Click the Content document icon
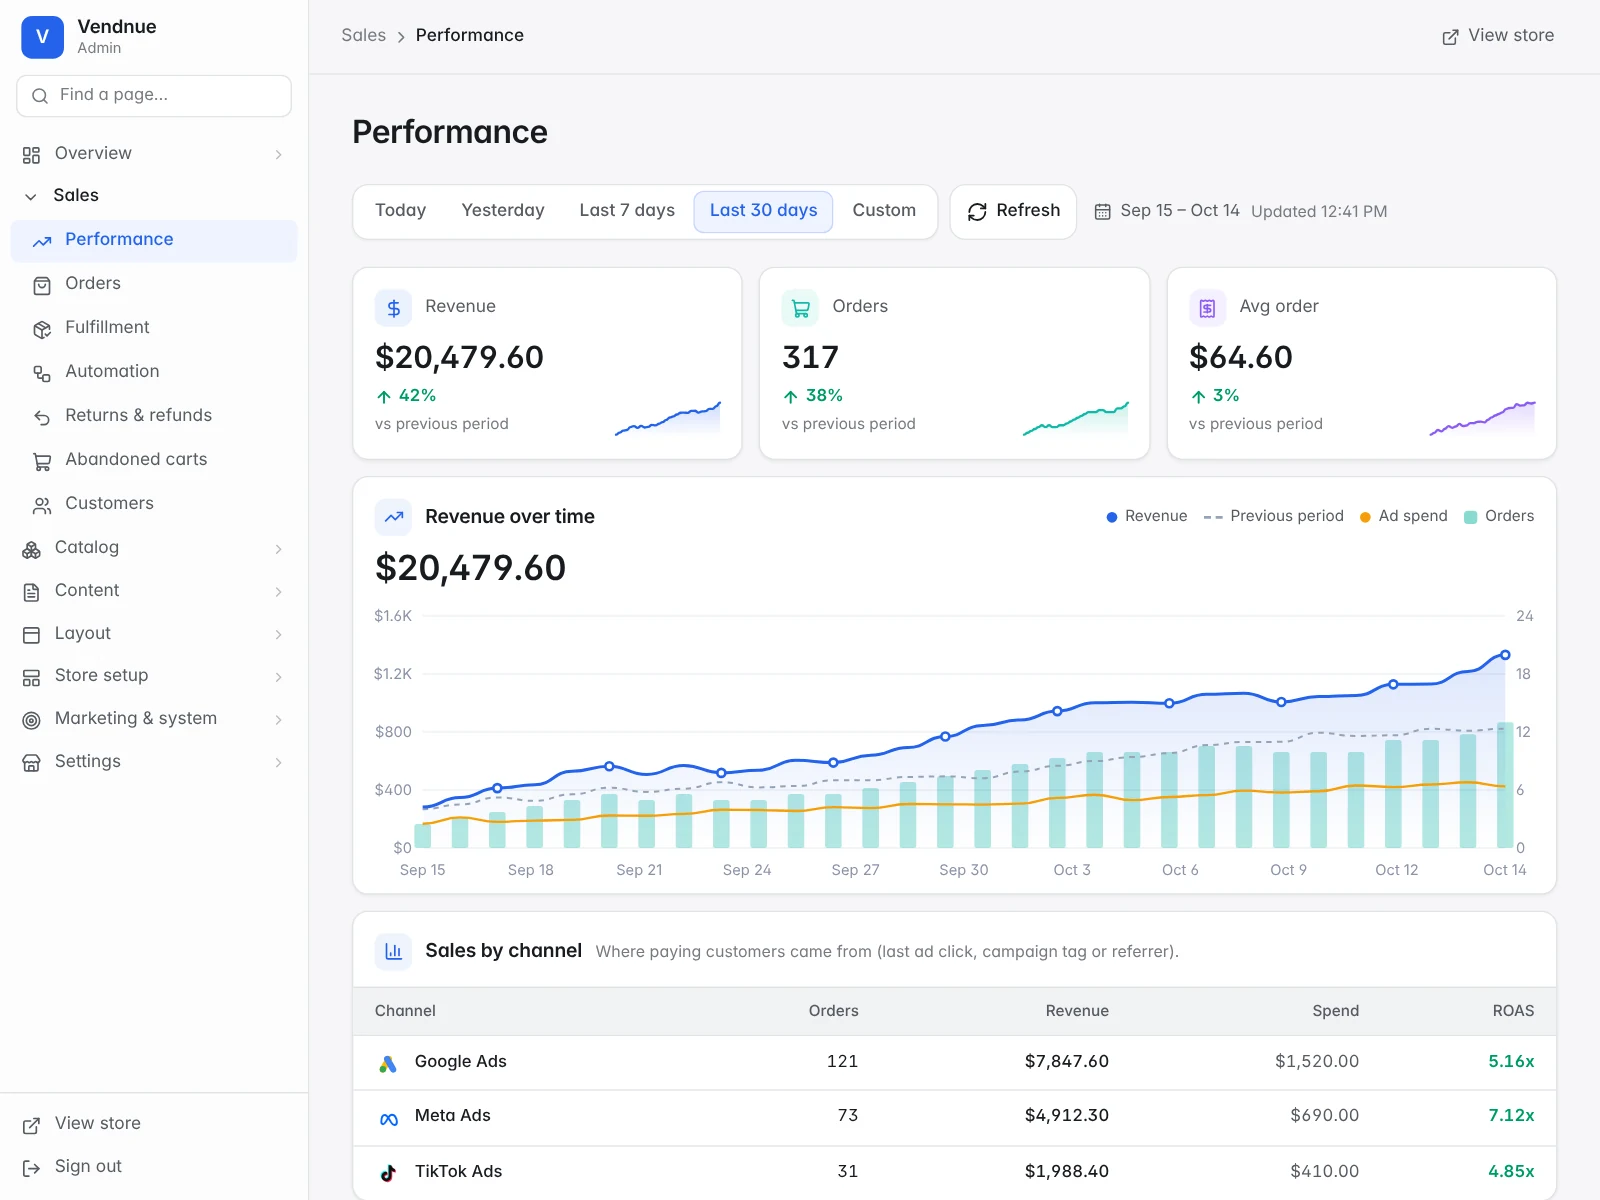Image resolution: width=1600 pixels, height=1200 pixels. (31, 592)
